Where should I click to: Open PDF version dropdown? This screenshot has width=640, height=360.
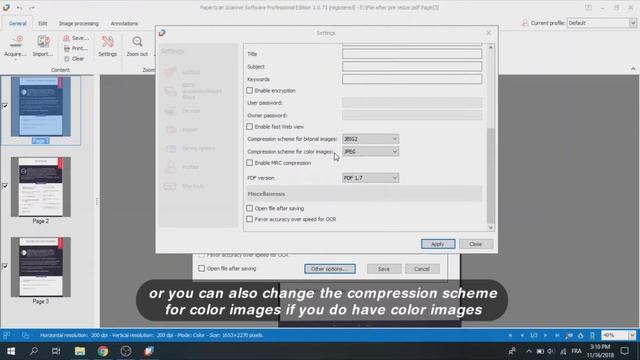371,178
